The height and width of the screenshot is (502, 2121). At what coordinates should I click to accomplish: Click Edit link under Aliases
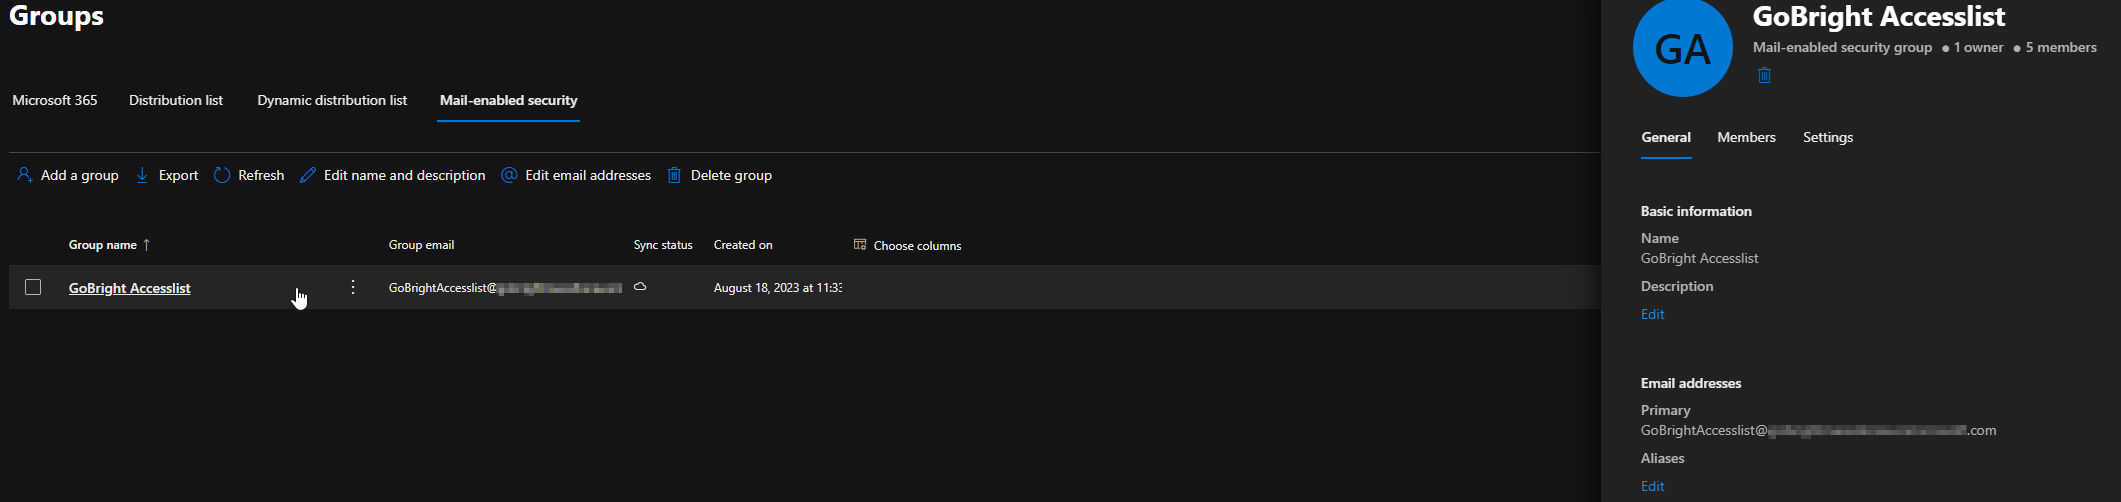(1652, 486)
